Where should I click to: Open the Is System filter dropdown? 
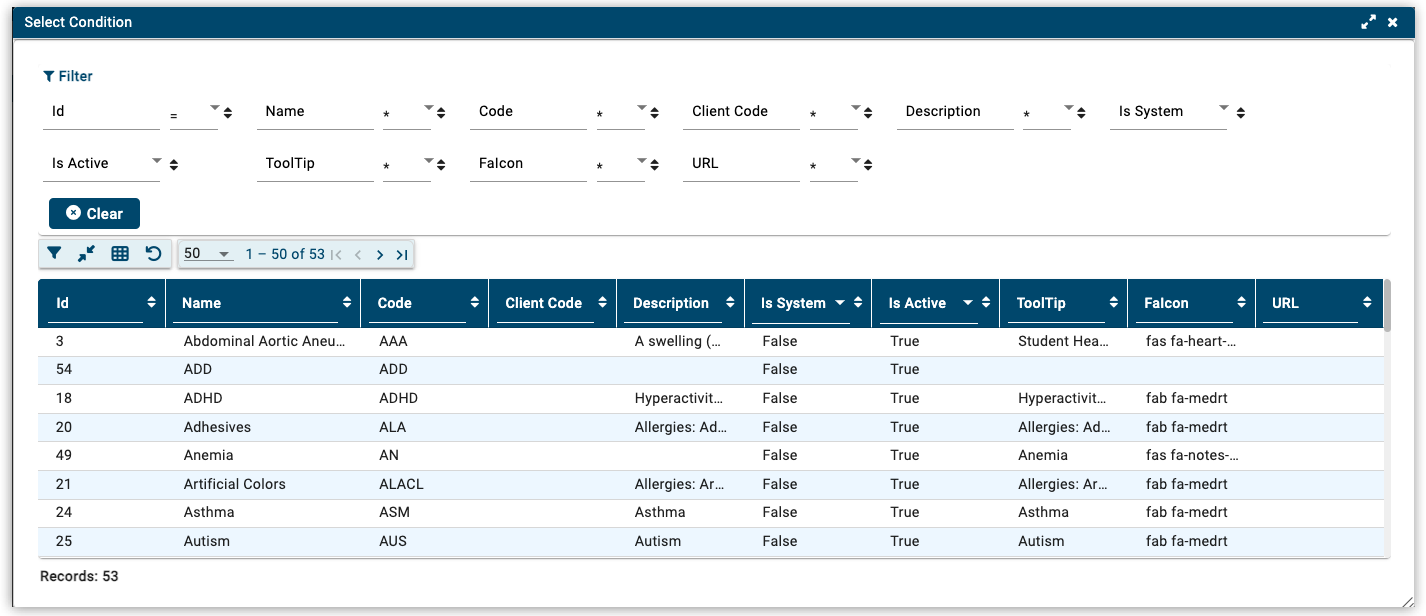pos(1223,108)
